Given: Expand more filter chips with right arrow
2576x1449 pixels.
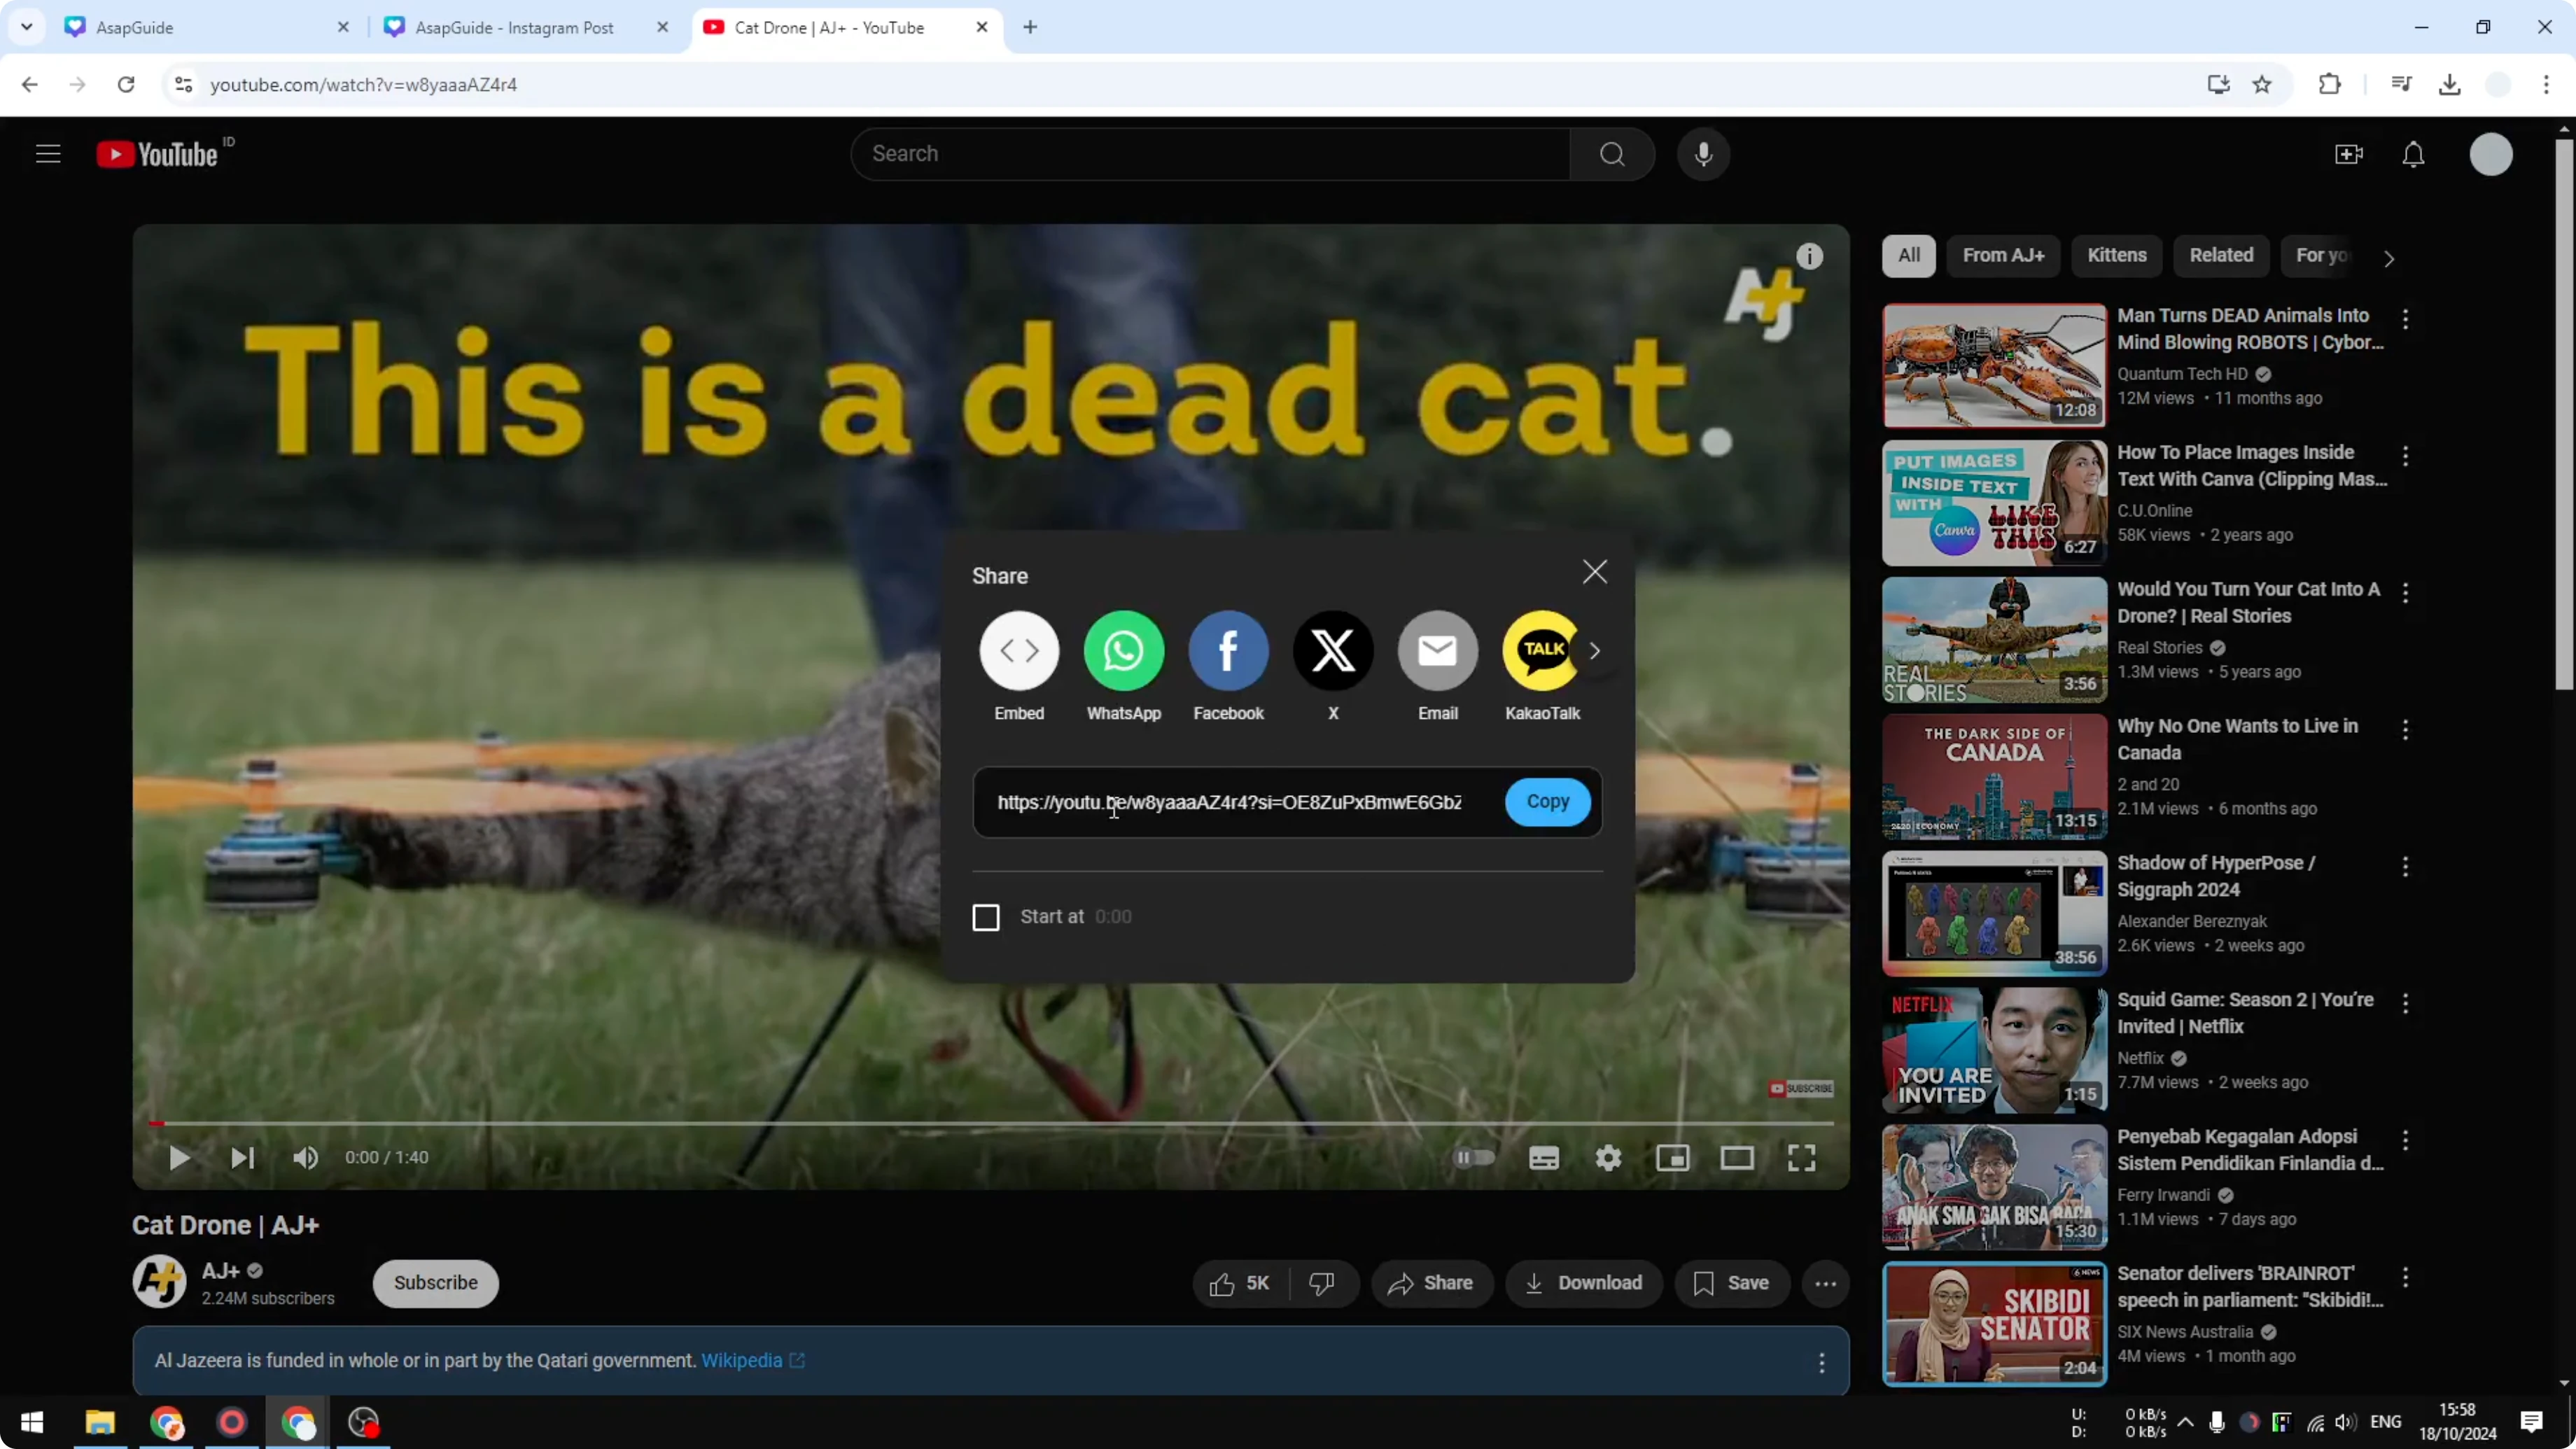Looking at the screenshot, I should [2389, 257].
